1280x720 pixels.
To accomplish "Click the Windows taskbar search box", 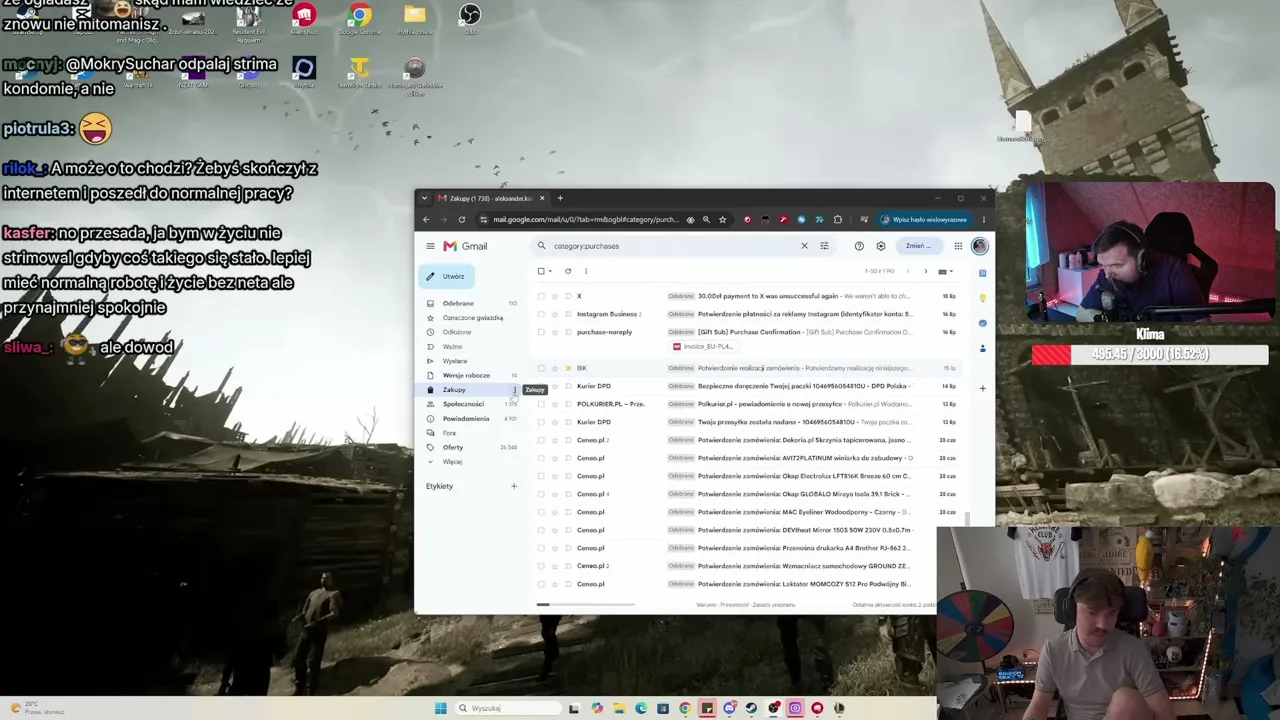I will (x=508, y=708).
